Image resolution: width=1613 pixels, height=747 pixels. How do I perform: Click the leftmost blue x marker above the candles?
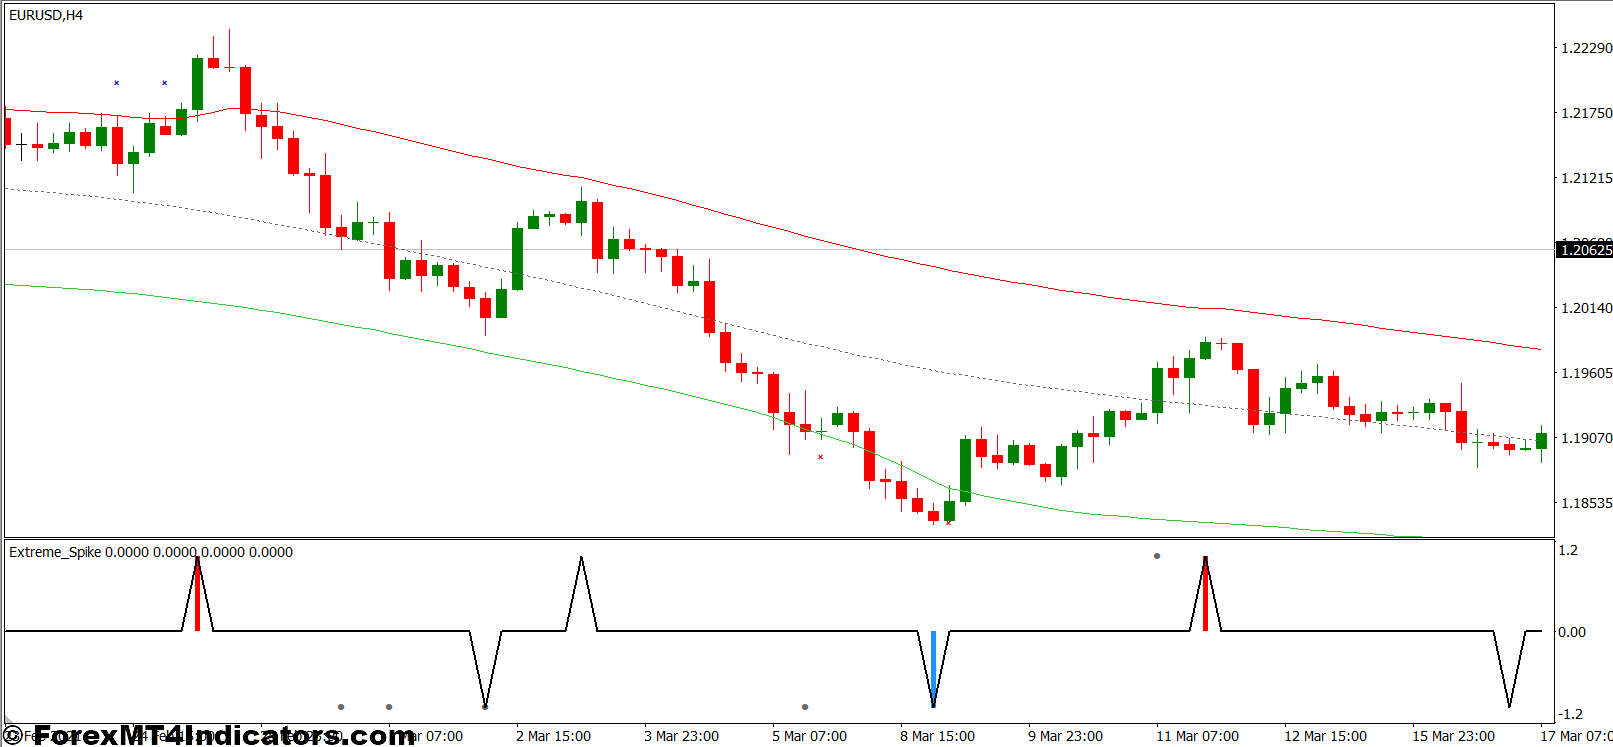117,83
